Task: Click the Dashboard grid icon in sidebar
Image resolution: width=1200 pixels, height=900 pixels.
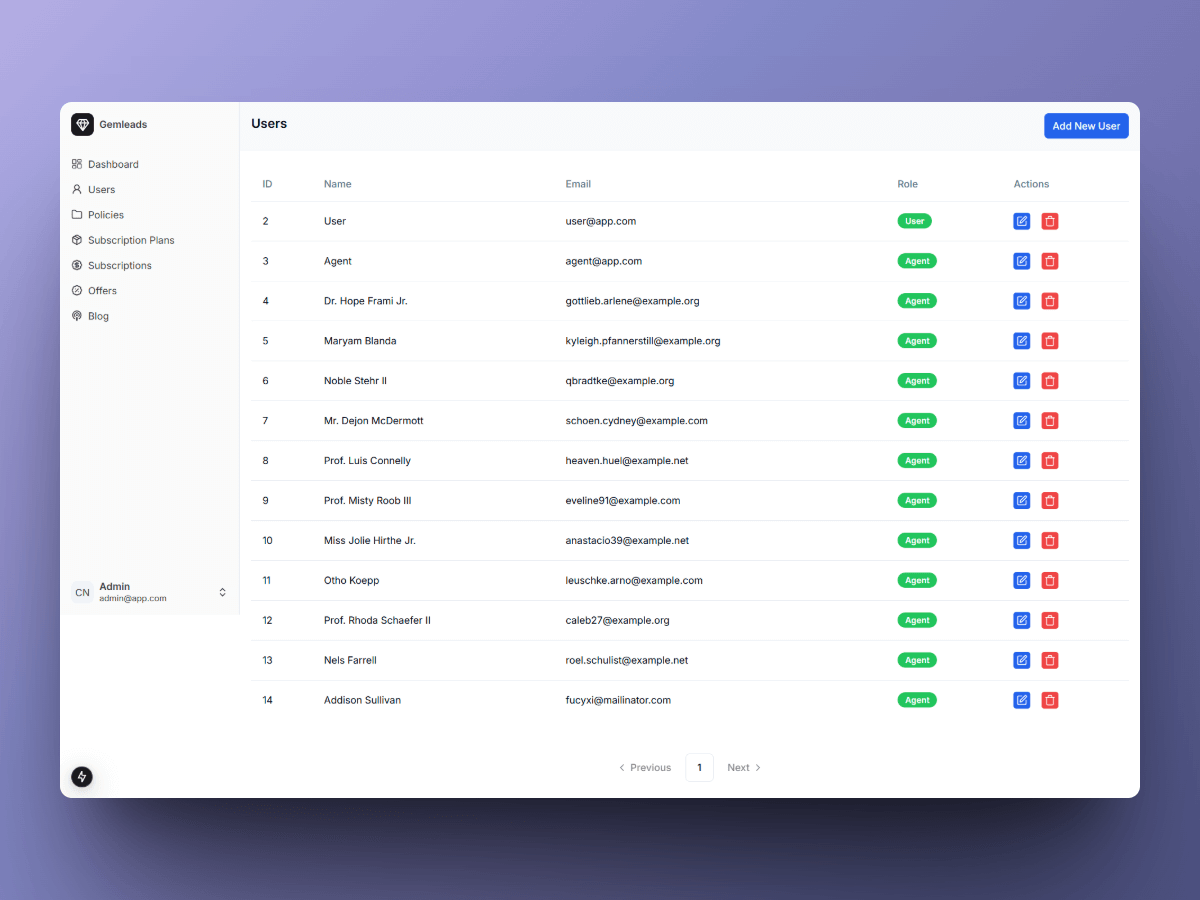Action: [77, 164]
